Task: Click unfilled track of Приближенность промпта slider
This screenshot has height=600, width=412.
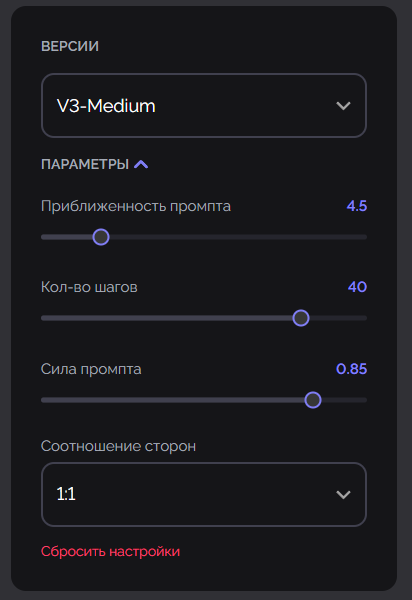Action: tap(238, 237)
